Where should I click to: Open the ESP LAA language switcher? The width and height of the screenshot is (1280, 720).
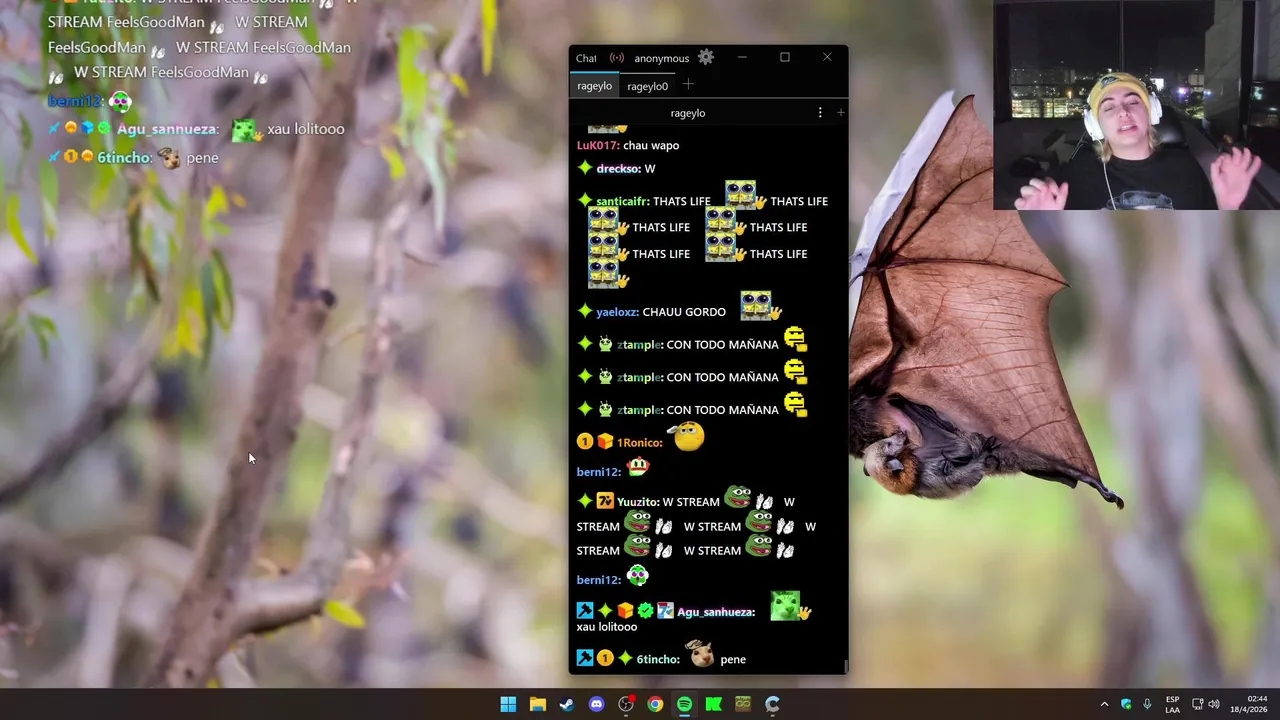[x=1172, y=704]
